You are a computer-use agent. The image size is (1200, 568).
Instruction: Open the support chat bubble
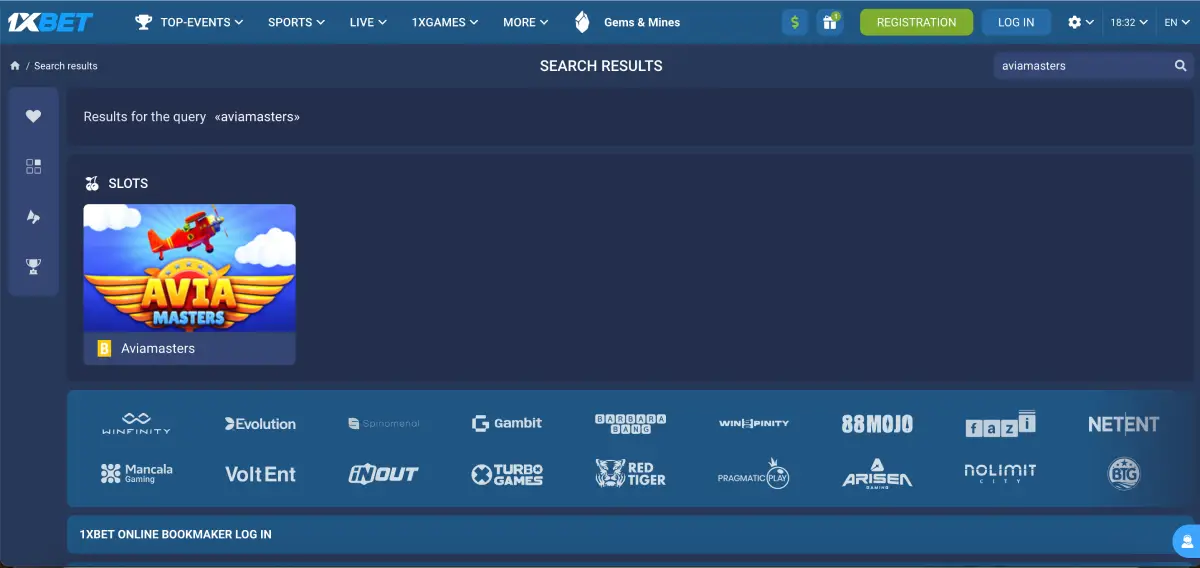point(1186,541)
